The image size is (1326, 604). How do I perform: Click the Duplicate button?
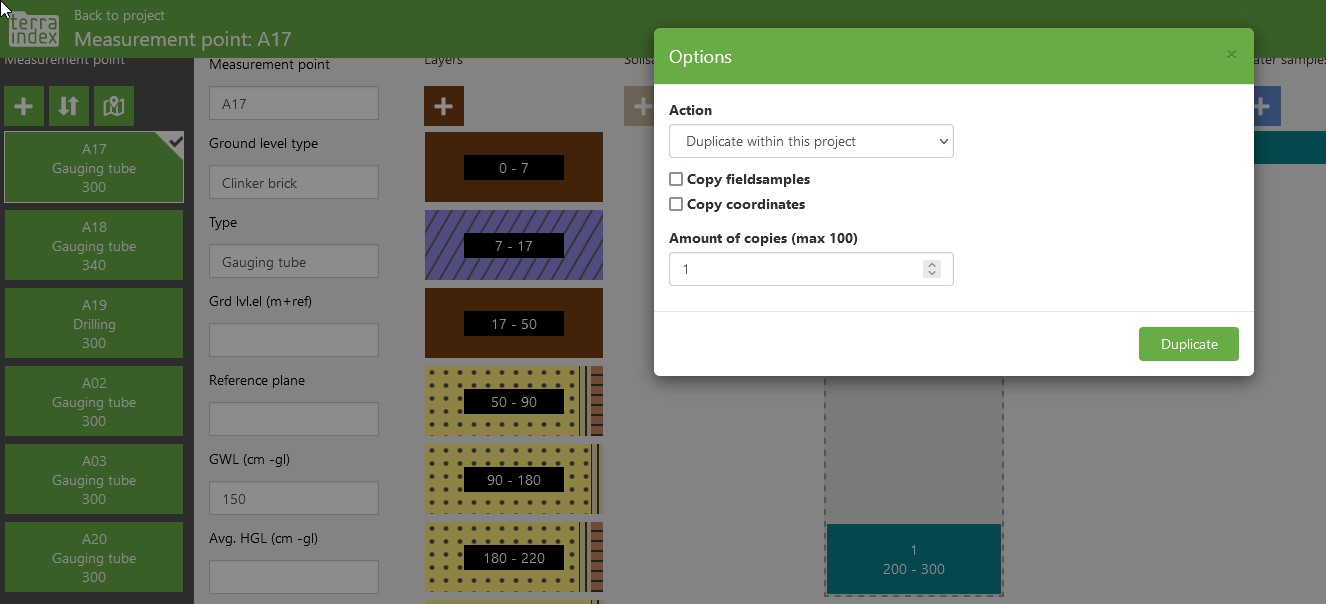pyautogui.click(x=1189, y=344)
